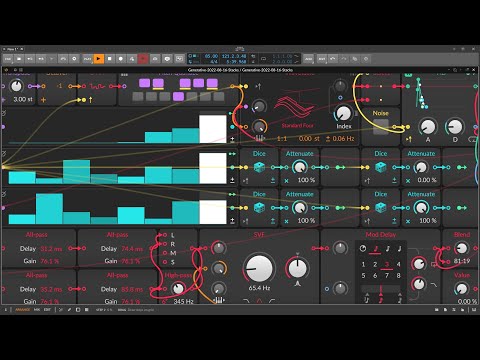The height and width of the screenshot is (360, 480).
Task: Click the SVF resonance knob beside the cutoff
Action: coord(298,268)
